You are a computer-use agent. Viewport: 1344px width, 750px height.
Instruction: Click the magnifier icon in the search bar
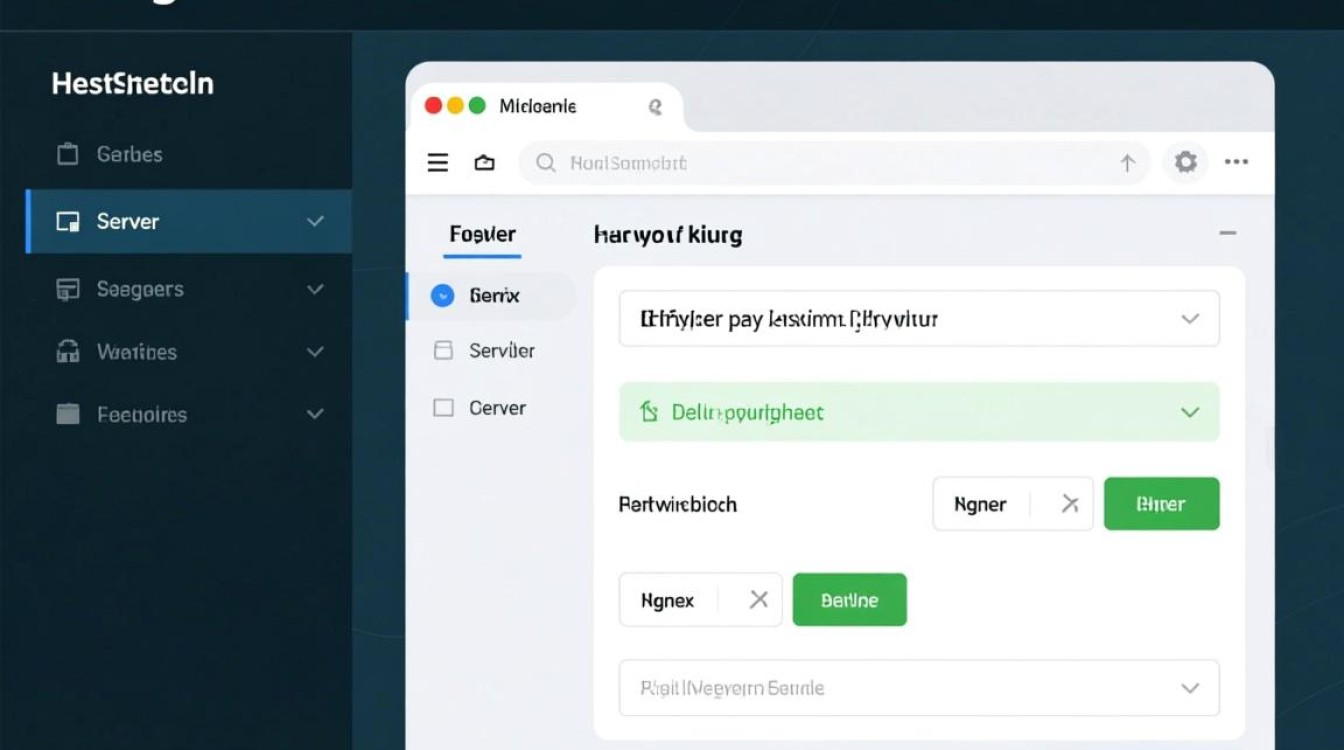click(545, 162)
